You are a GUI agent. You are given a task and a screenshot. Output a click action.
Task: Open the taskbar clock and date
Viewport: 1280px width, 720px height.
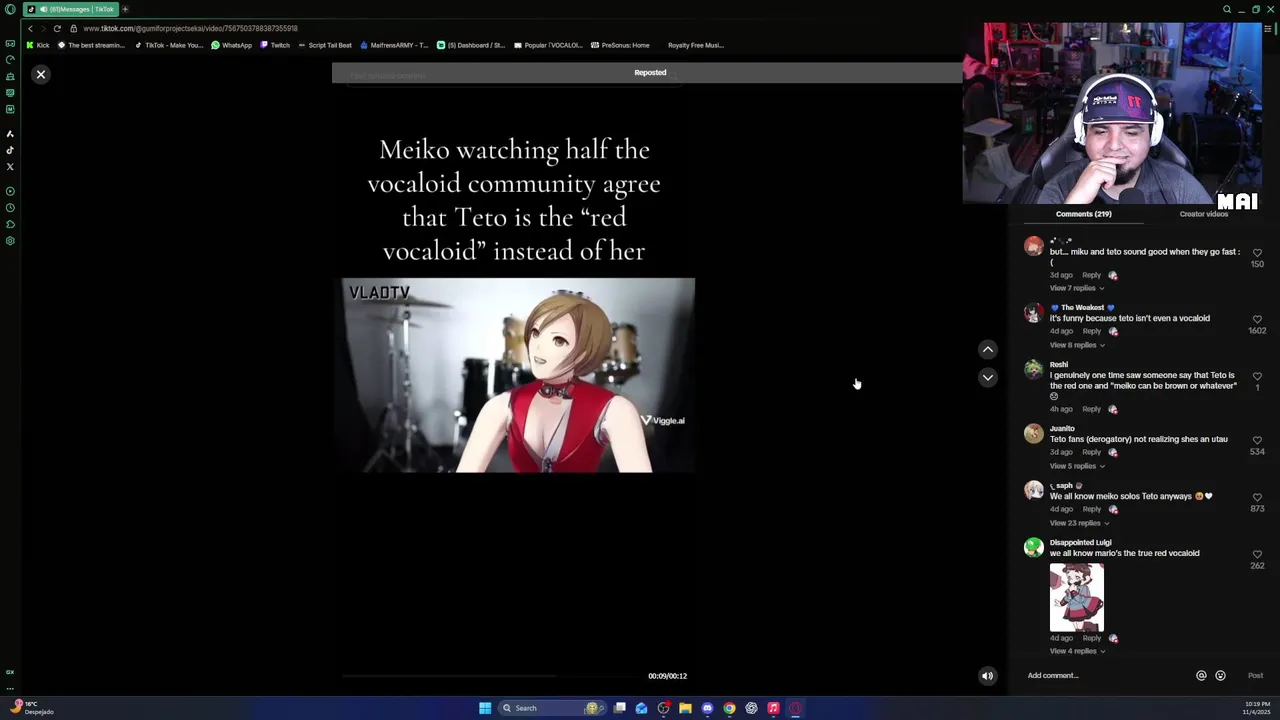pyautogui.click(x=1257, y=708)
